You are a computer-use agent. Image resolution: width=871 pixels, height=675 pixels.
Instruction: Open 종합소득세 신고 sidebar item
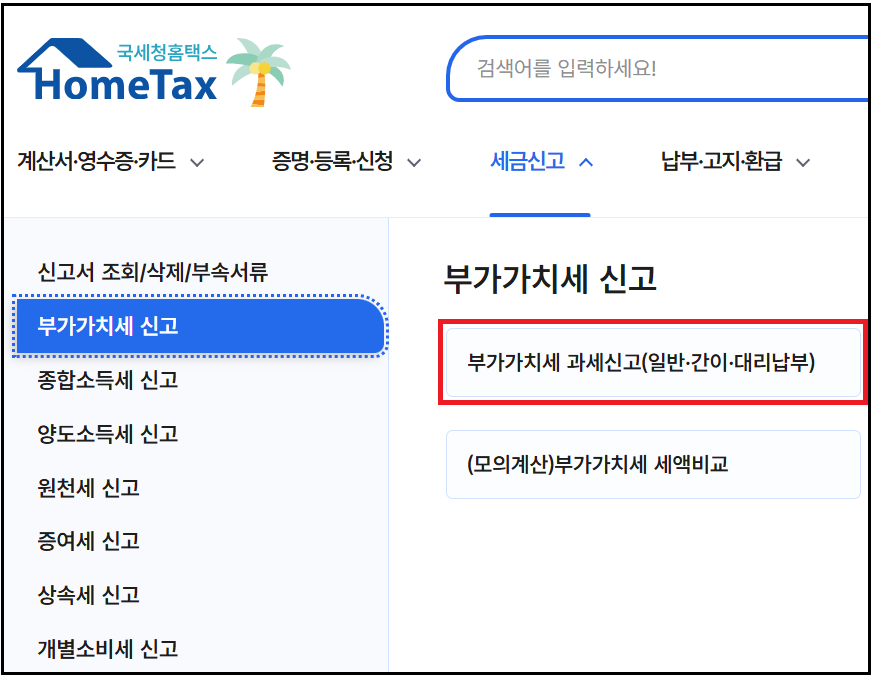pos(108,380)
